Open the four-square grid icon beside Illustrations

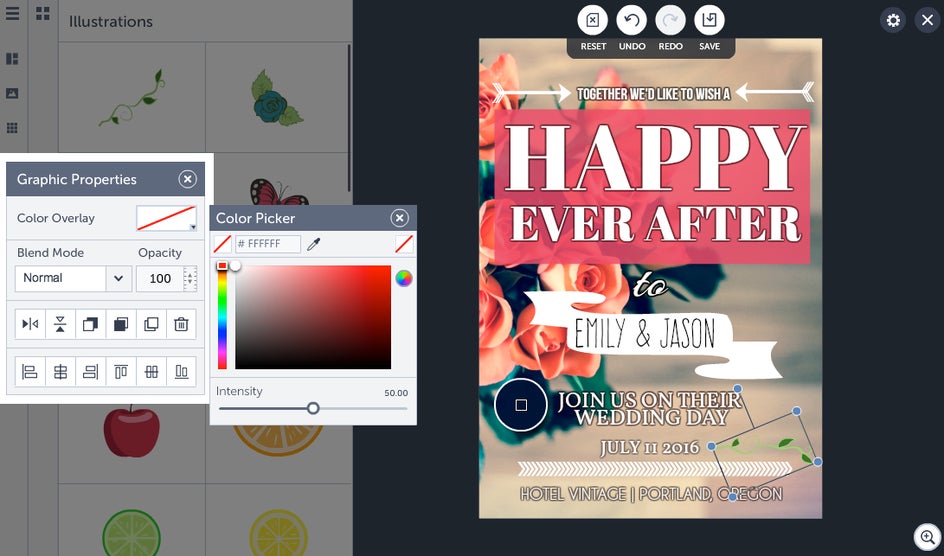[43, 13]
